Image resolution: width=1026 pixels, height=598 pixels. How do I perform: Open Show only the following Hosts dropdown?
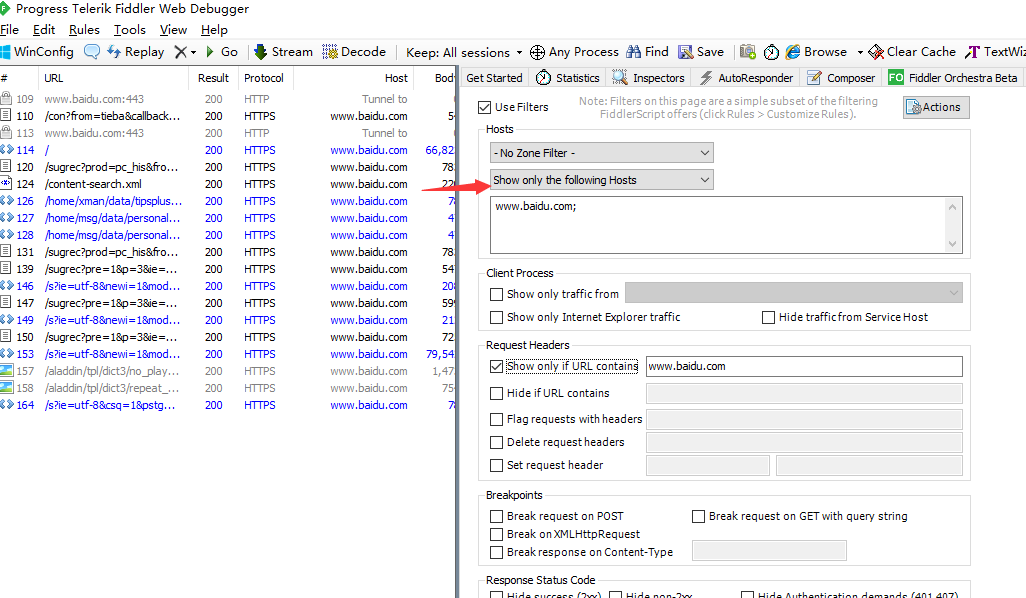click(601, 180)
